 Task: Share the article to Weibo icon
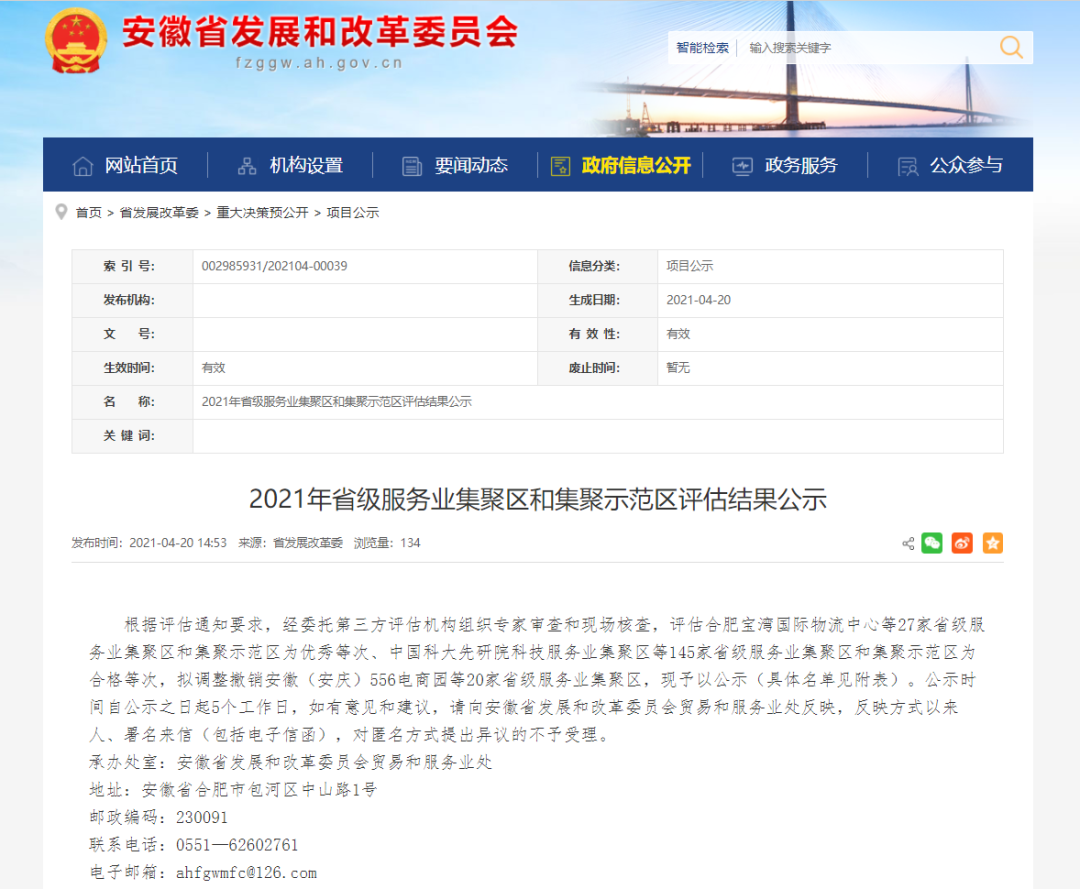tap(961, 544)
